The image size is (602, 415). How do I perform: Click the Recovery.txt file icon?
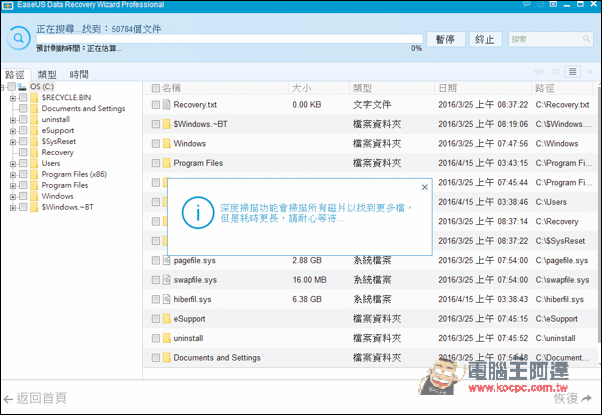pos(166,104)
